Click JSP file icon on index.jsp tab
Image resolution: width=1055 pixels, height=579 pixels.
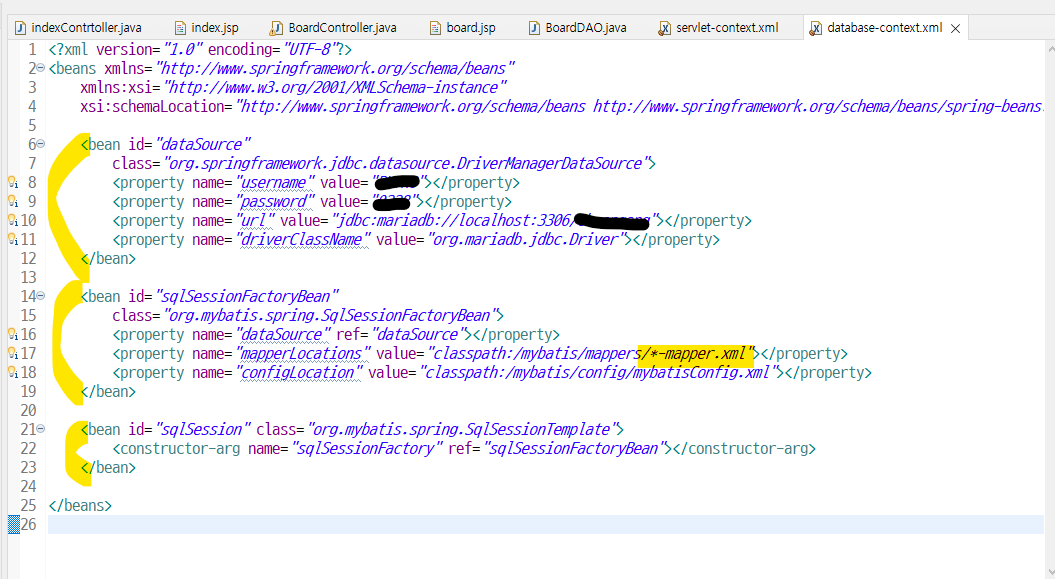[x=180, y=28]
